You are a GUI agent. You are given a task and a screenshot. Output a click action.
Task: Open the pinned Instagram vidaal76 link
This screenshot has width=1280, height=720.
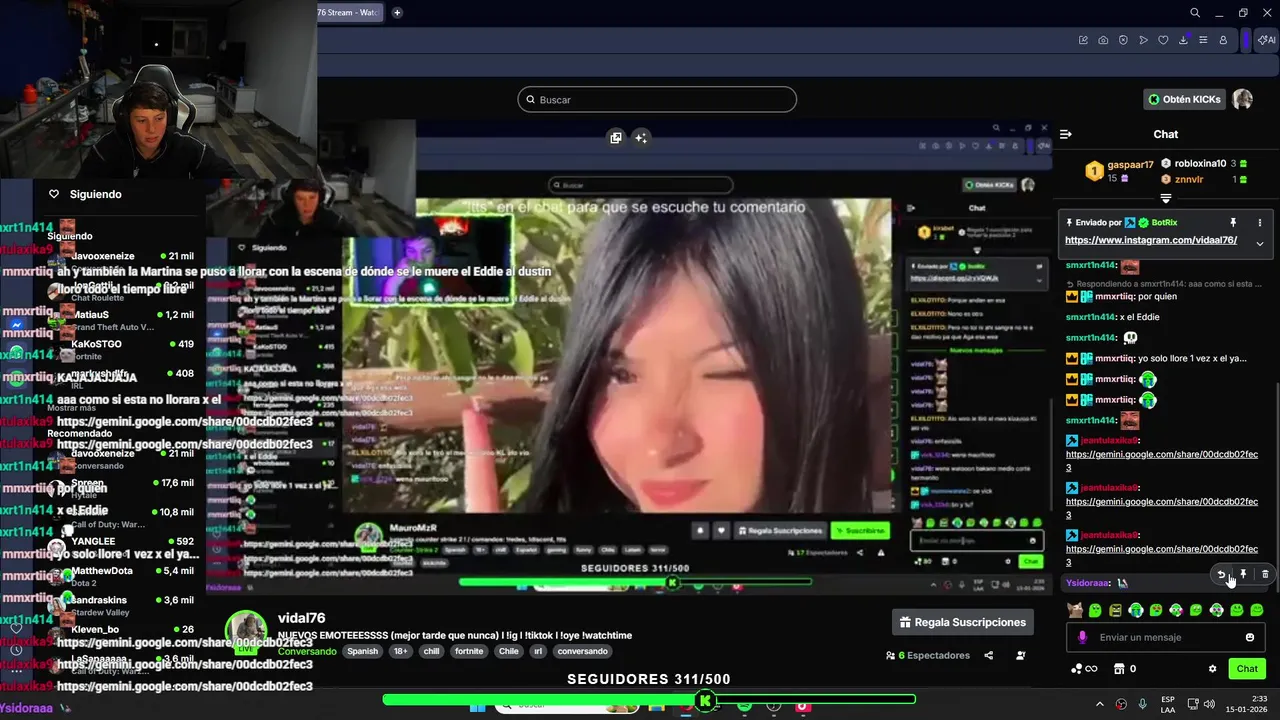tap(1151, 240)
